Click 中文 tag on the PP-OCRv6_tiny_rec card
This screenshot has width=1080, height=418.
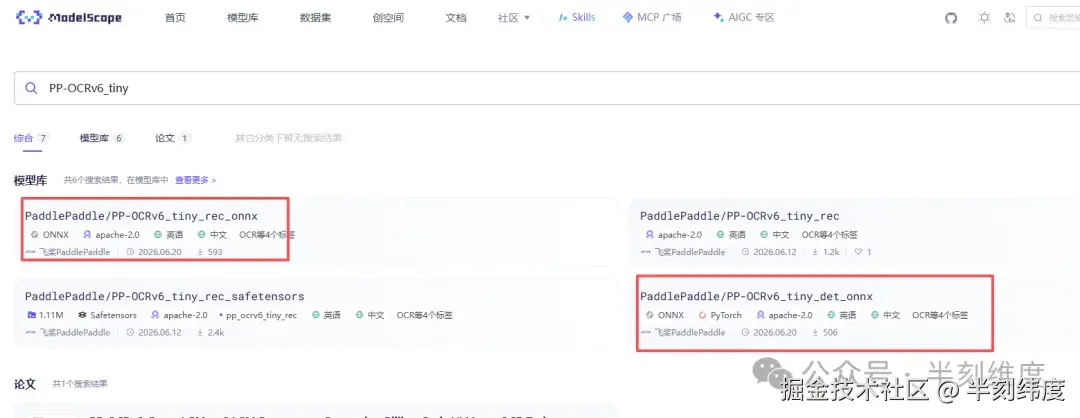point(775,235)
